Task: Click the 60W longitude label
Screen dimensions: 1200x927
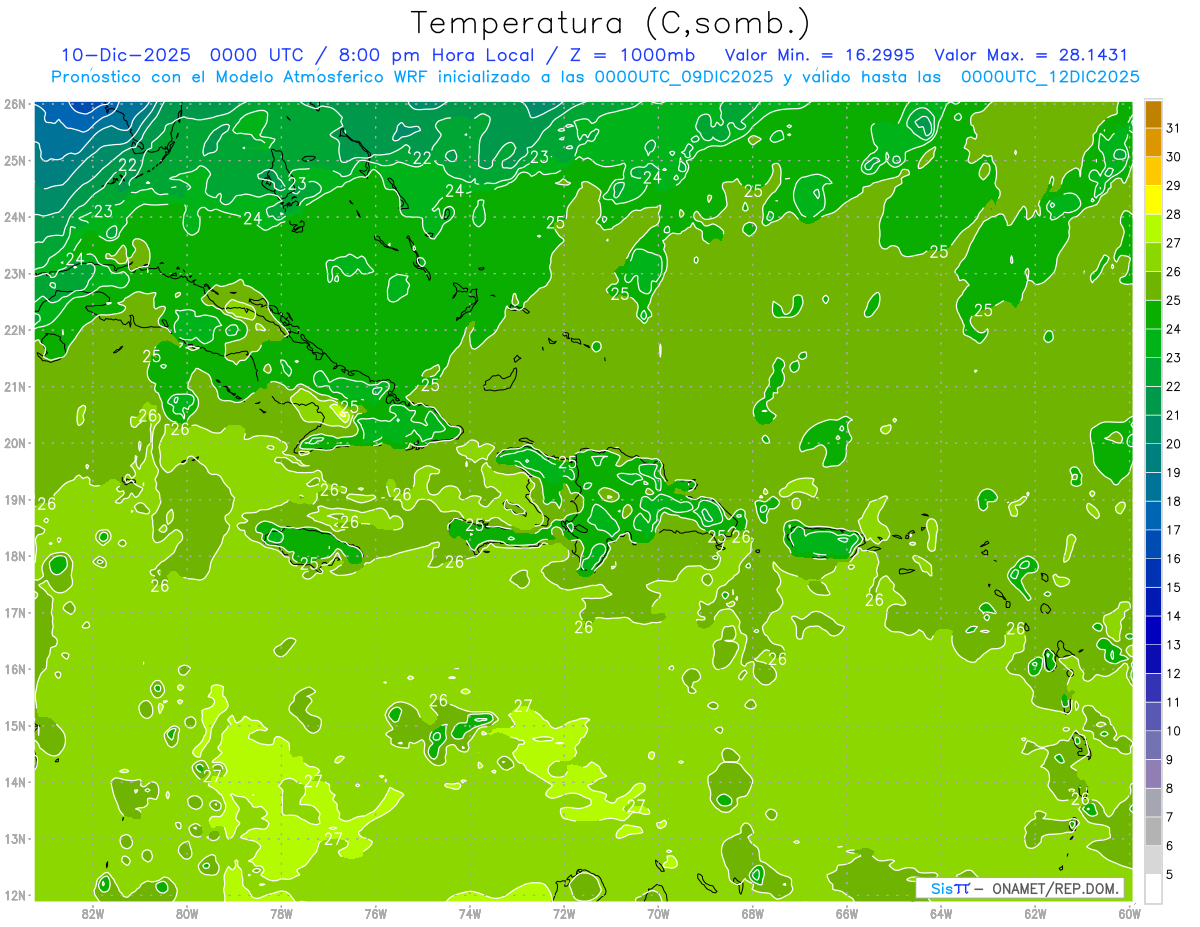Action: coord(1130,914)
